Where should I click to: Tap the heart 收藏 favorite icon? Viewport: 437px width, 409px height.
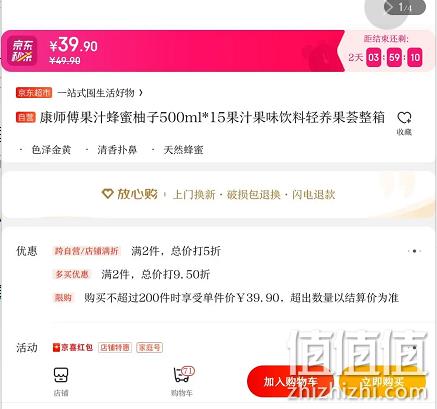click(404, 117)
